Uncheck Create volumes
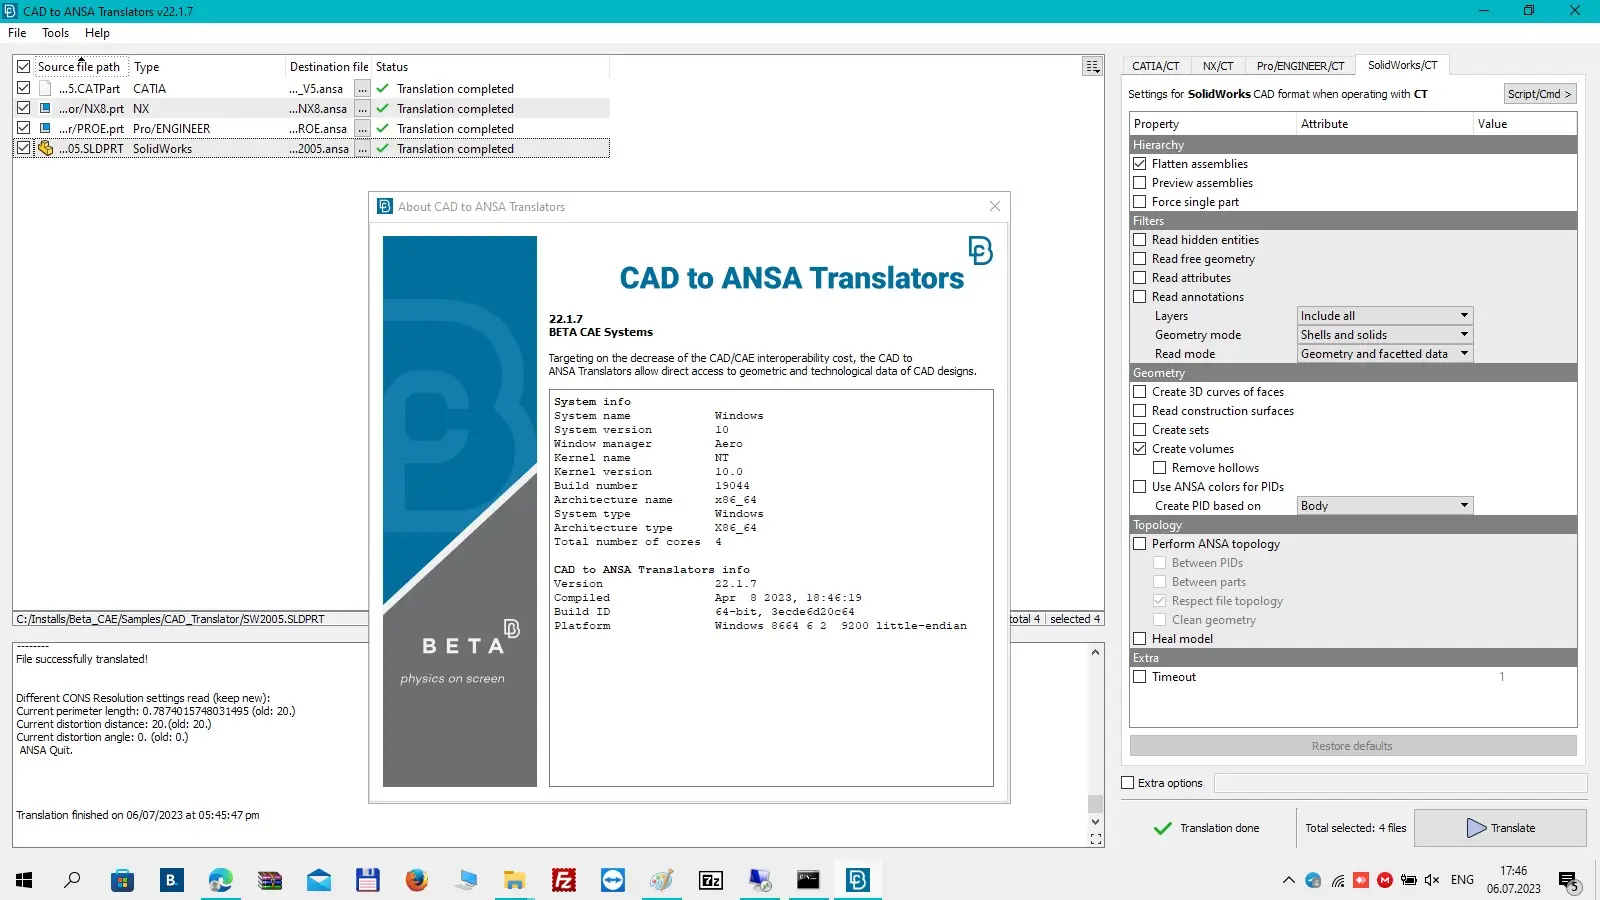Viewport: 1600px width, 900px height. tap(1139, 448)
